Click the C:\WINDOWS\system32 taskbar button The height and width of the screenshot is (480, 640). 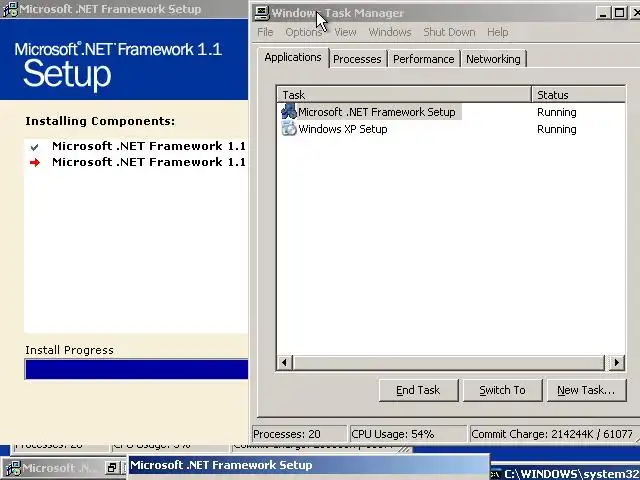pos(565,473)
